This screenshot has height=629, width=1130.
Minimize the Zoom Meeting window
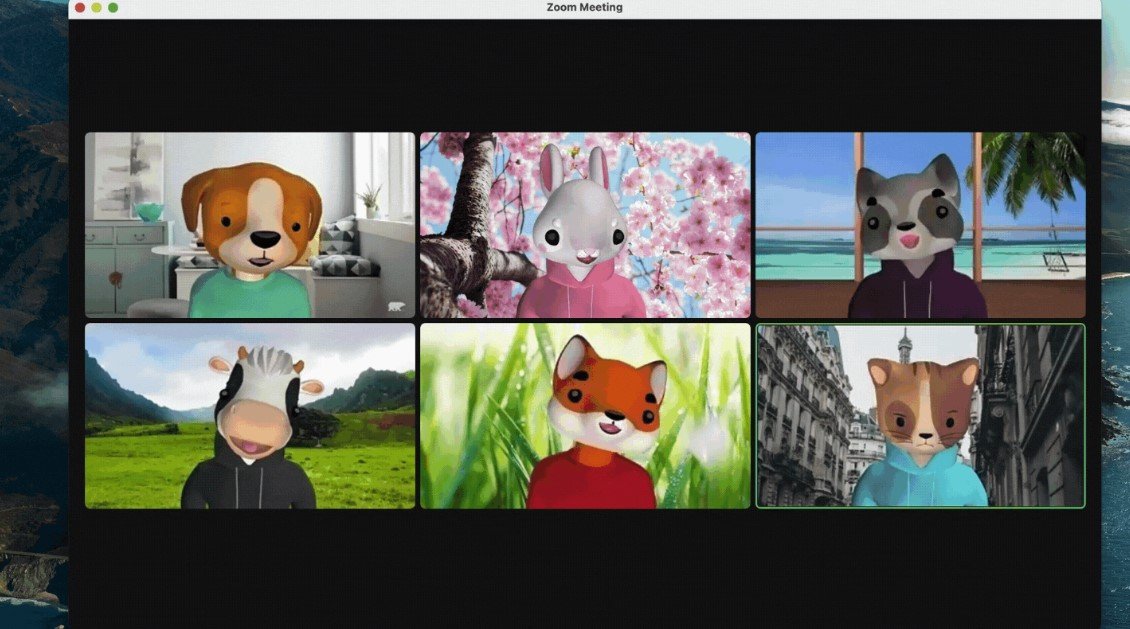(96, 7)
